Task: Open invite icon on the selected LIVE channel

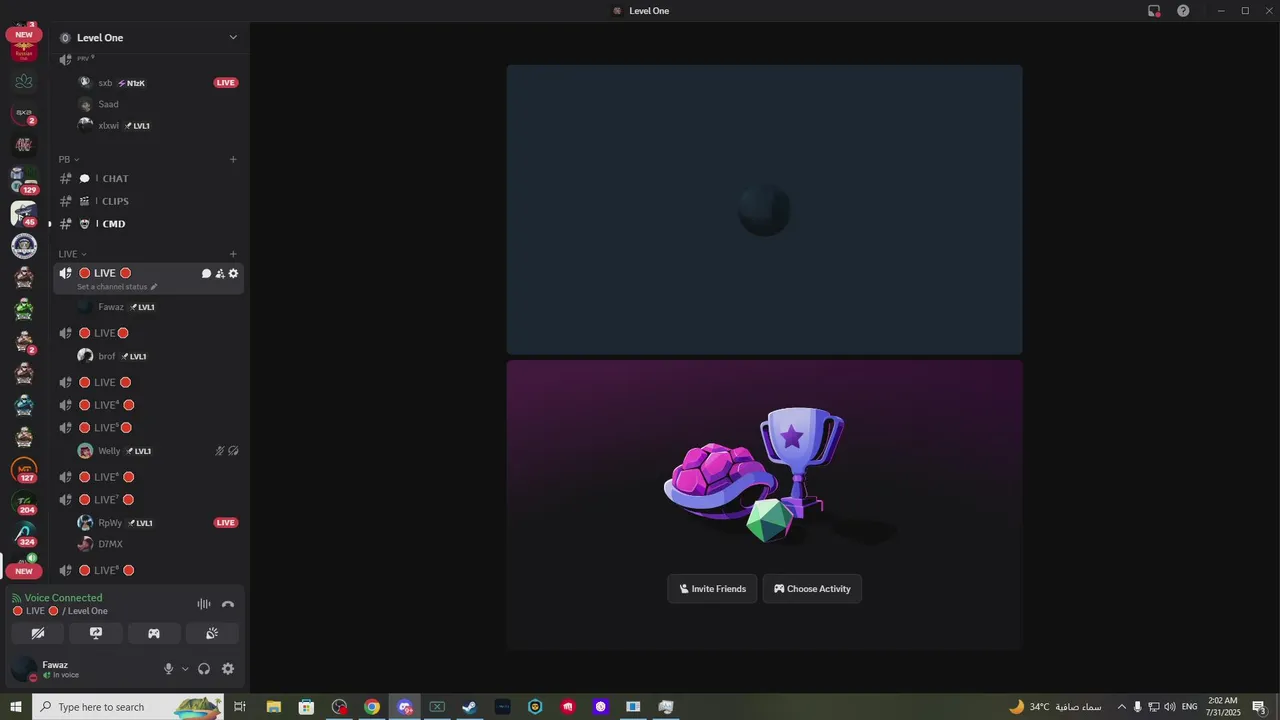Action: tap(220, 273)
